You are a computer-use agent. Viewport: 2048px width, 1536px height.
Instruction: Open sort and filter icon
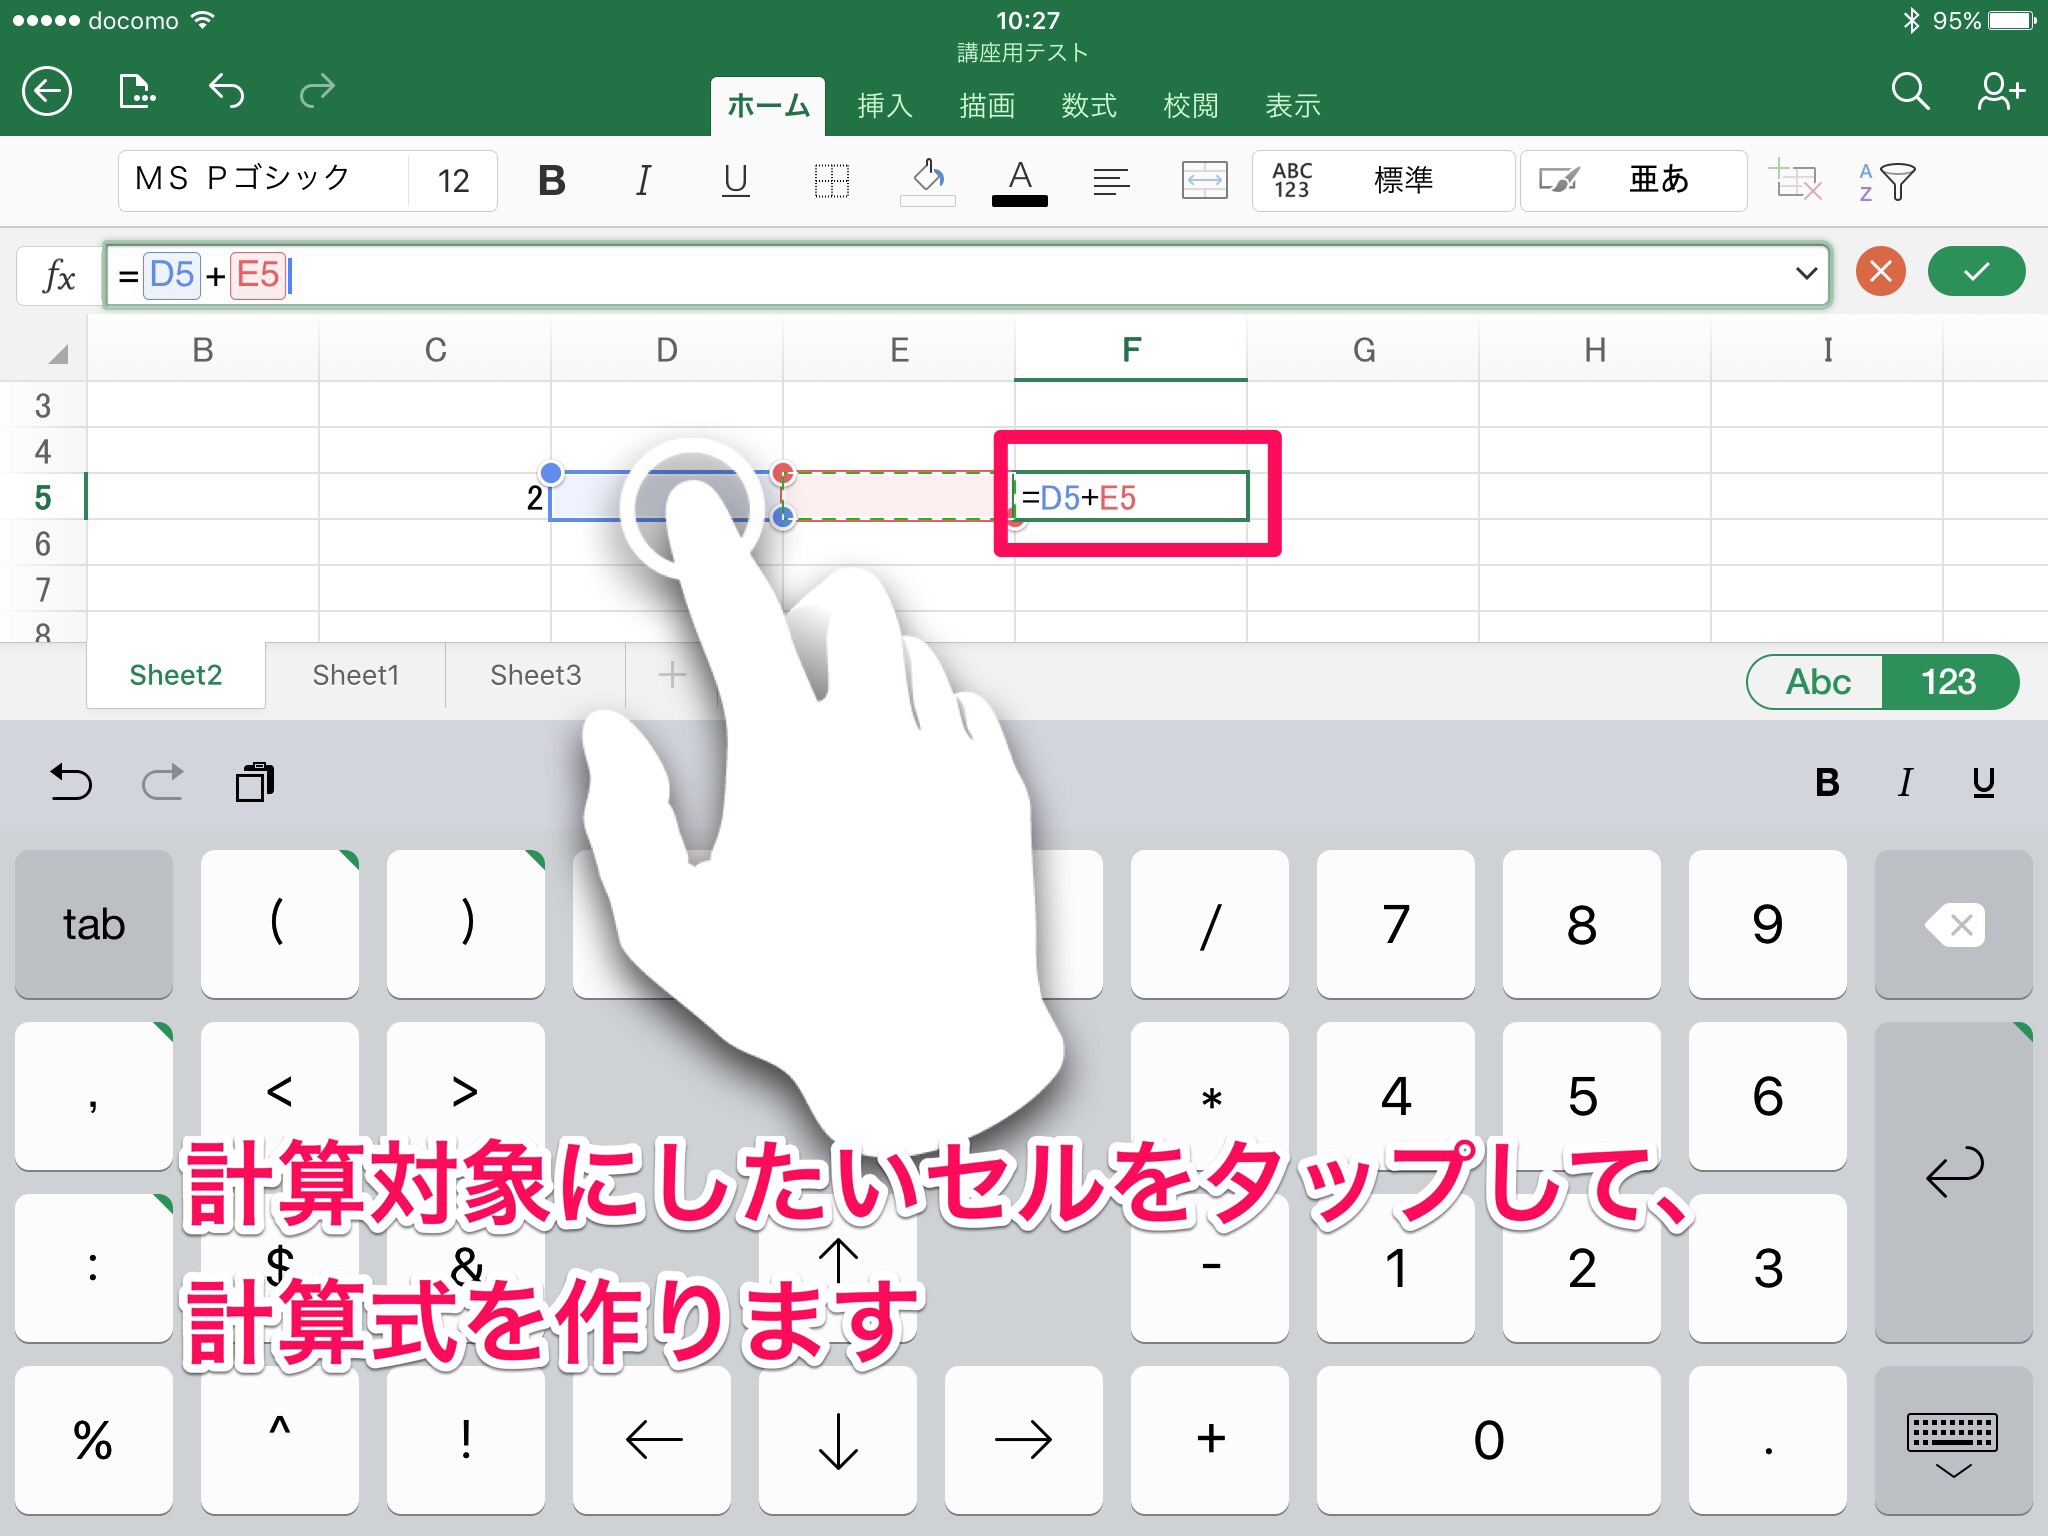[x=1886, y=181]
